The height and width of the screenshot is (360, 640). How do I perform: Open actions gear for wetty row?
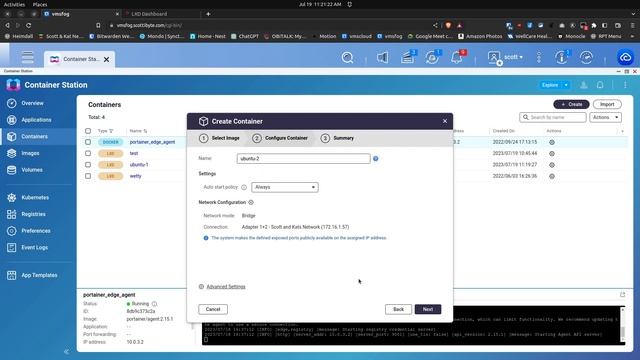[552, 177]
